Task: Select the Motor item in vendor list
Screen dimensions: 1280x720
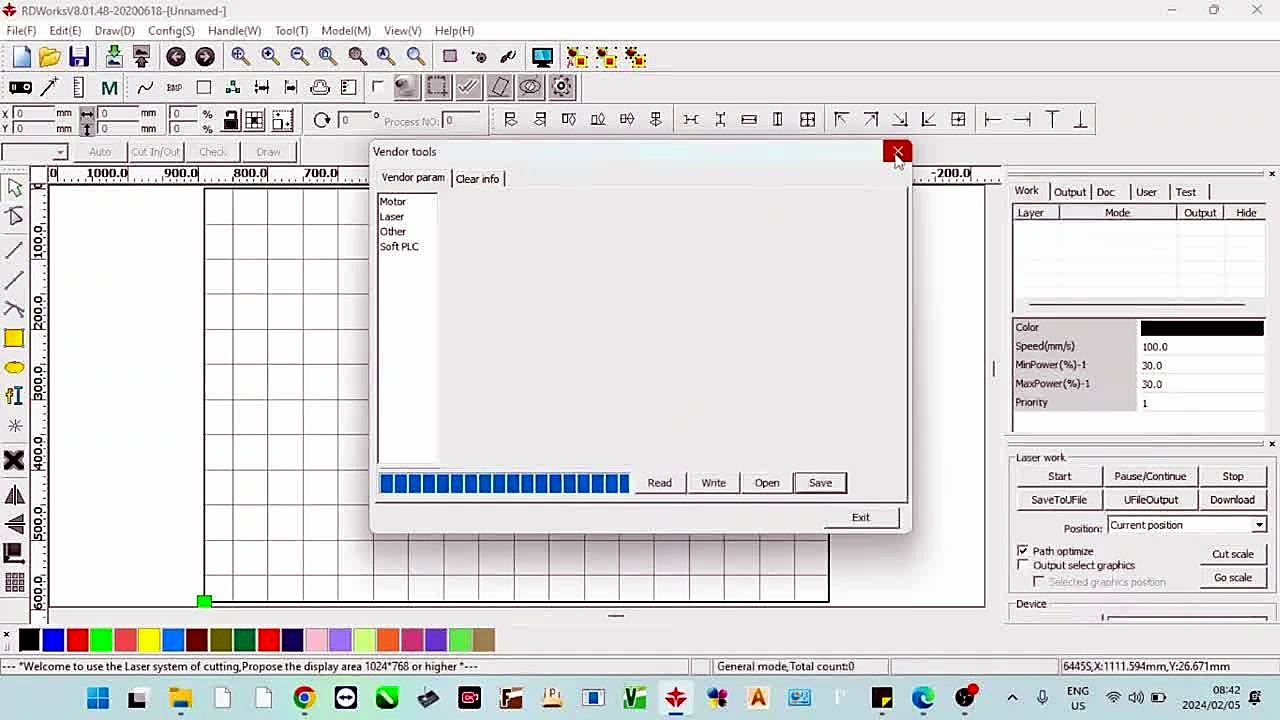Action: [x=392, y=202]
